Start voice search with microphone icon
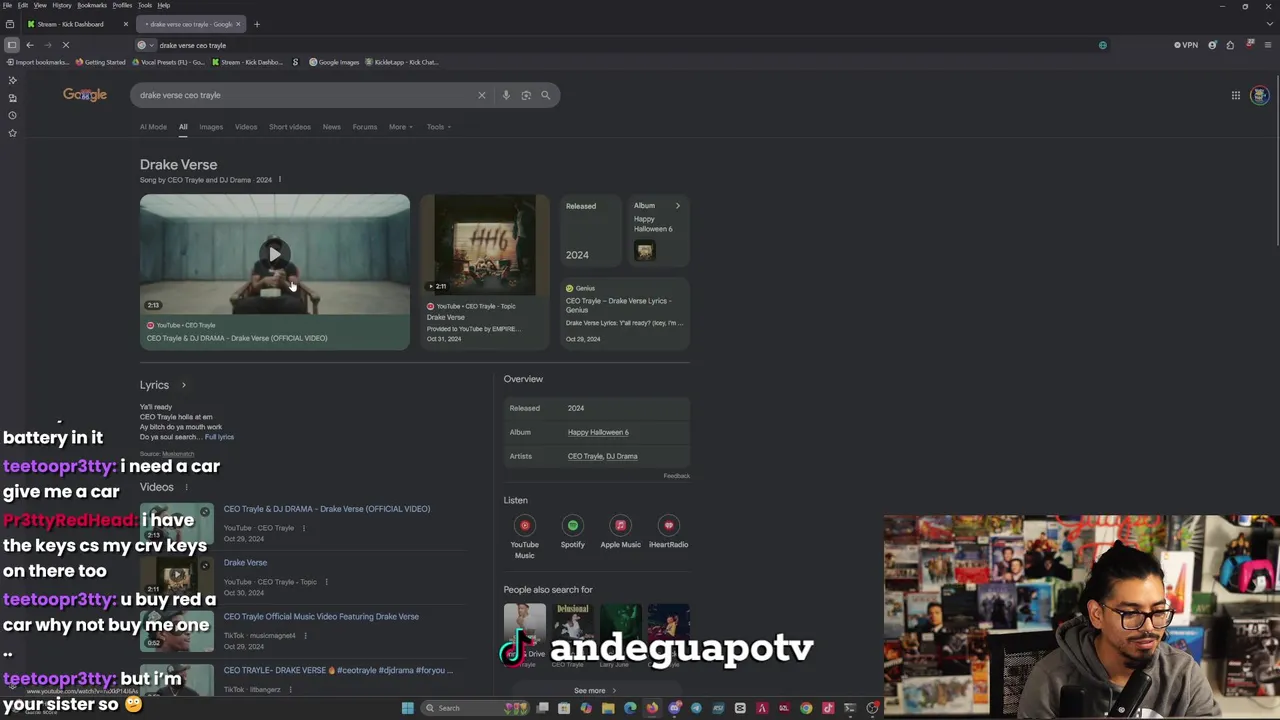The height and width of the screenshot is (720, 1280). point(506,95)
